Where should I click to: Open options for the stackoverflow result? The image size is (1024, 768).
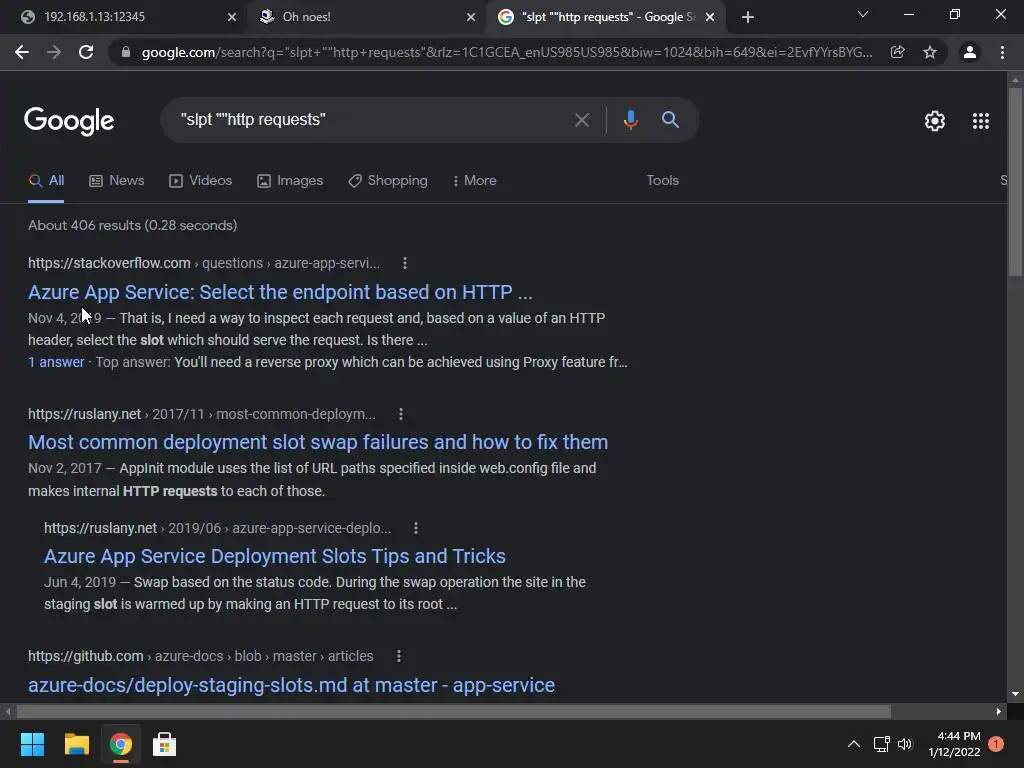tap(405, 263)
